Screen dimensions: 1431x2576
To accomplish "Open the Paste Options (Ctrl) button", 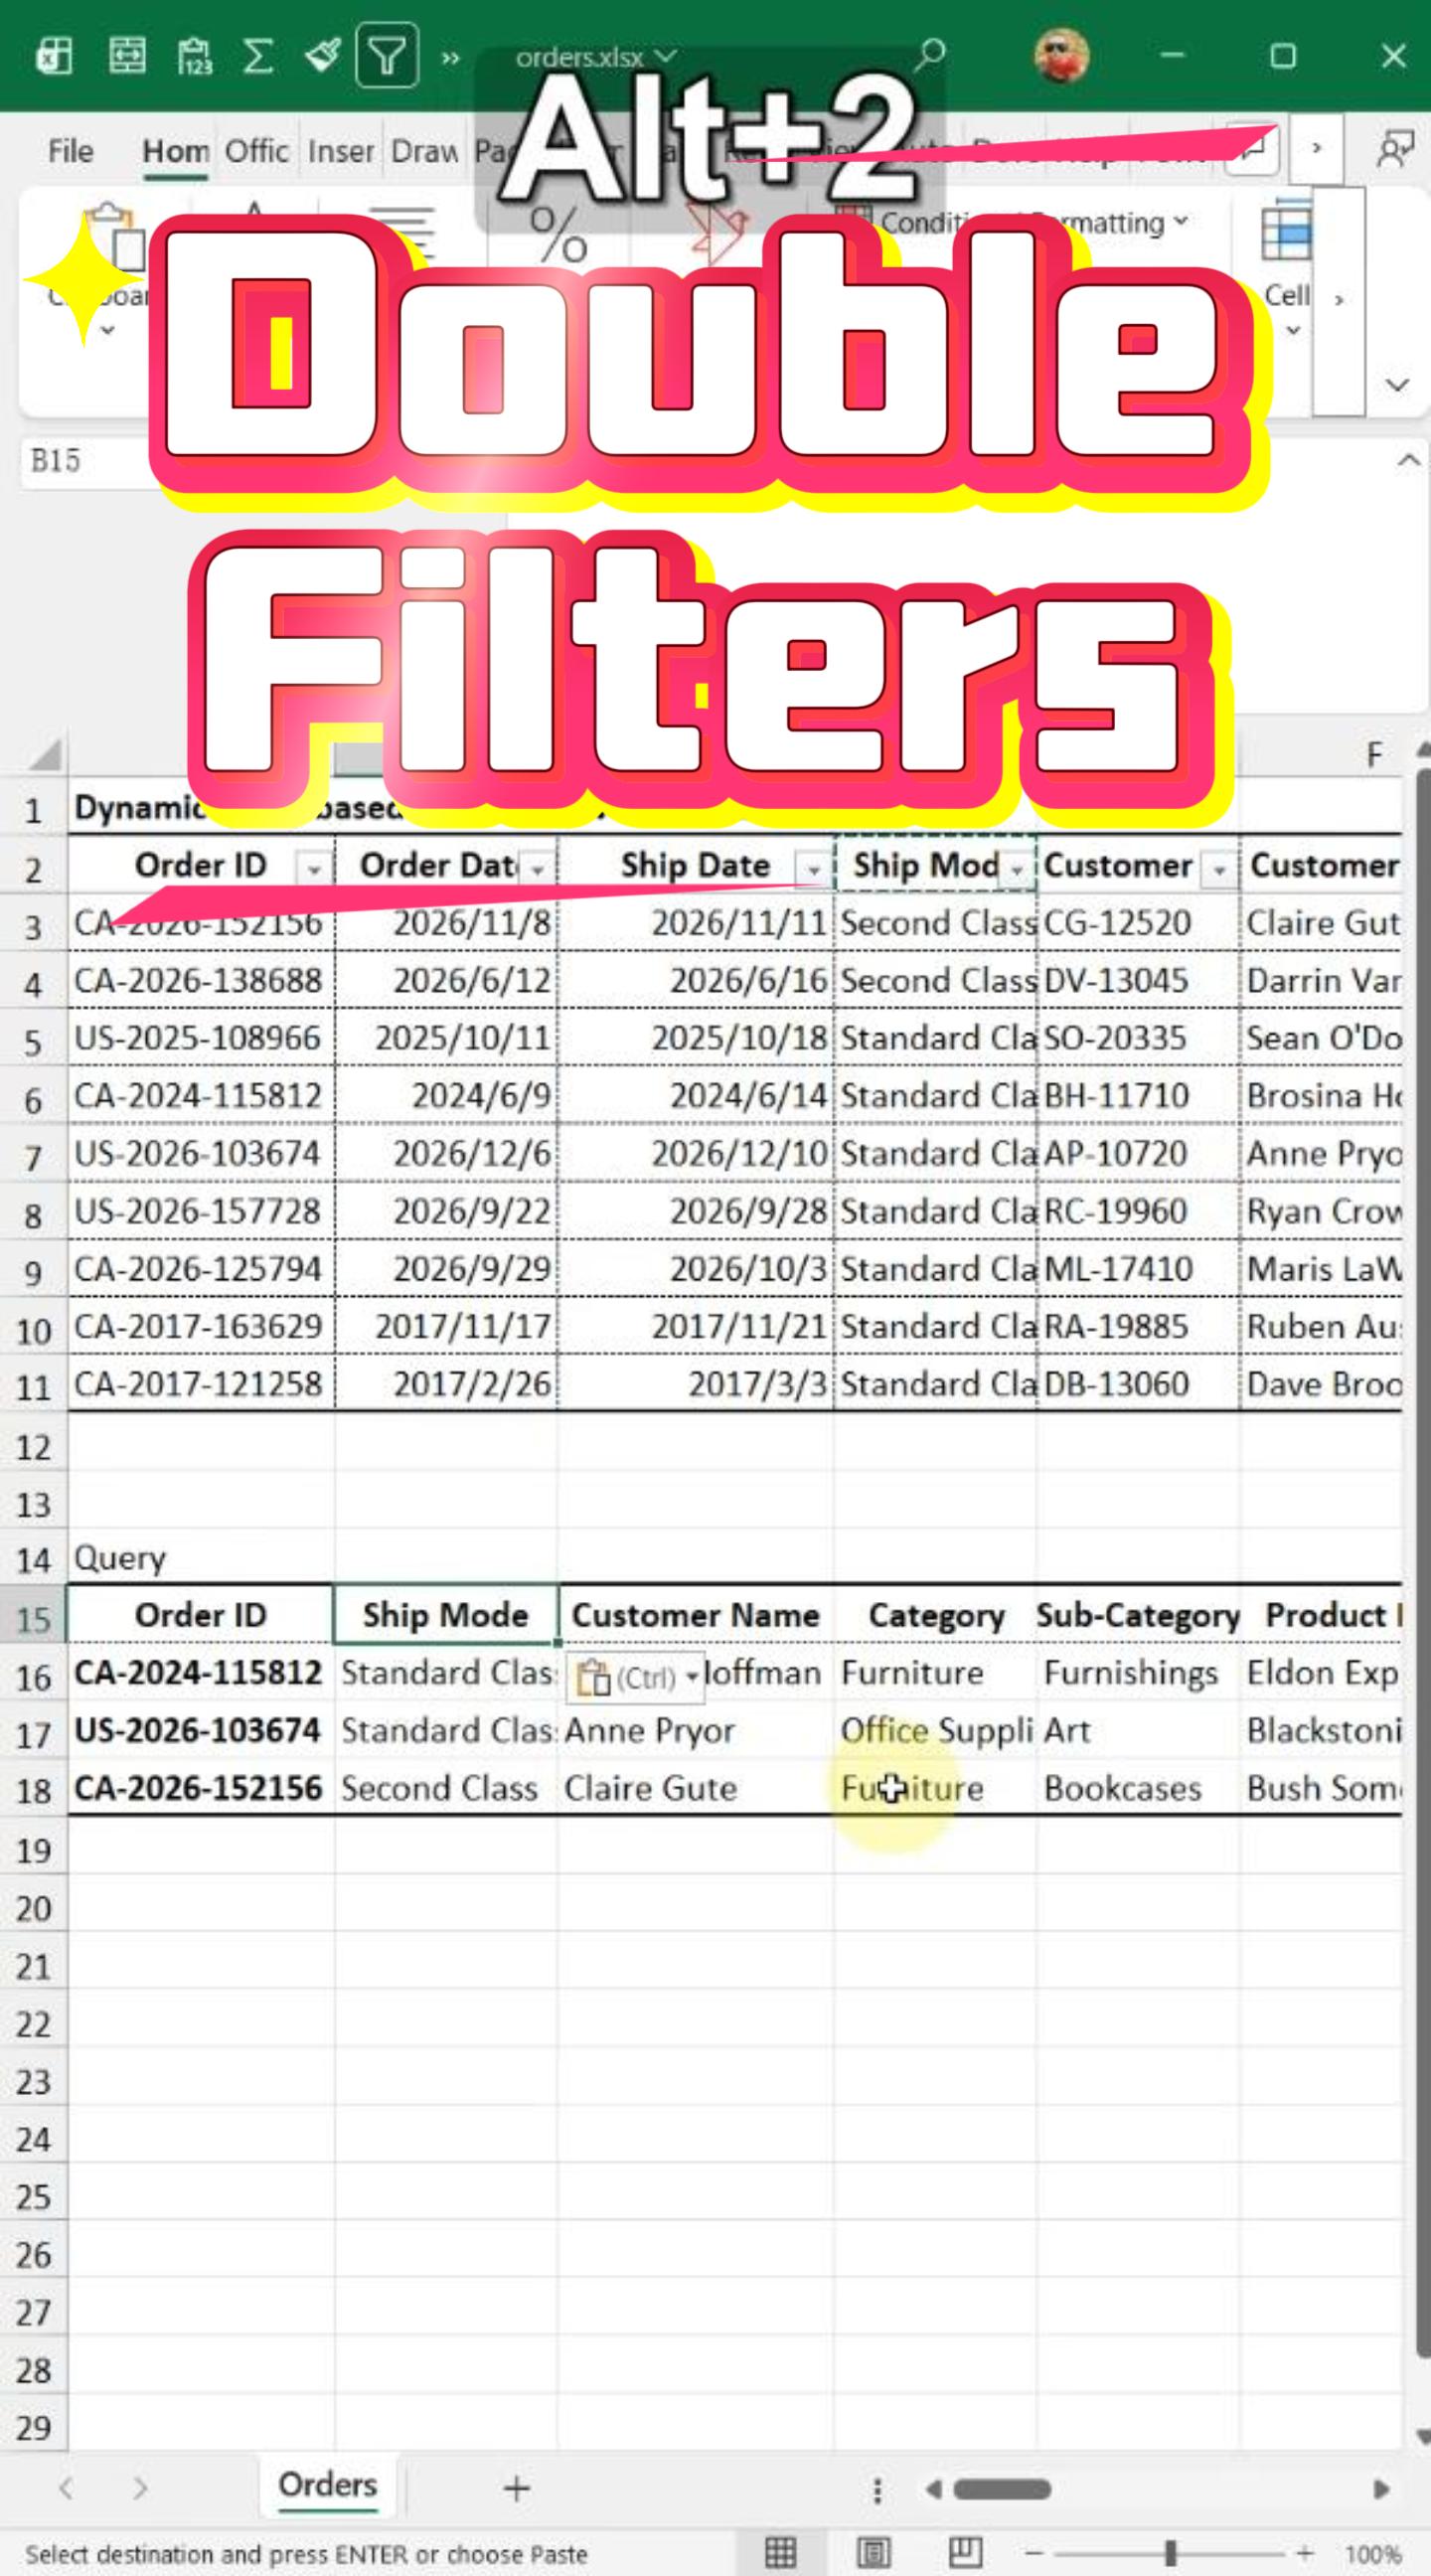I will click(636, 1677).
